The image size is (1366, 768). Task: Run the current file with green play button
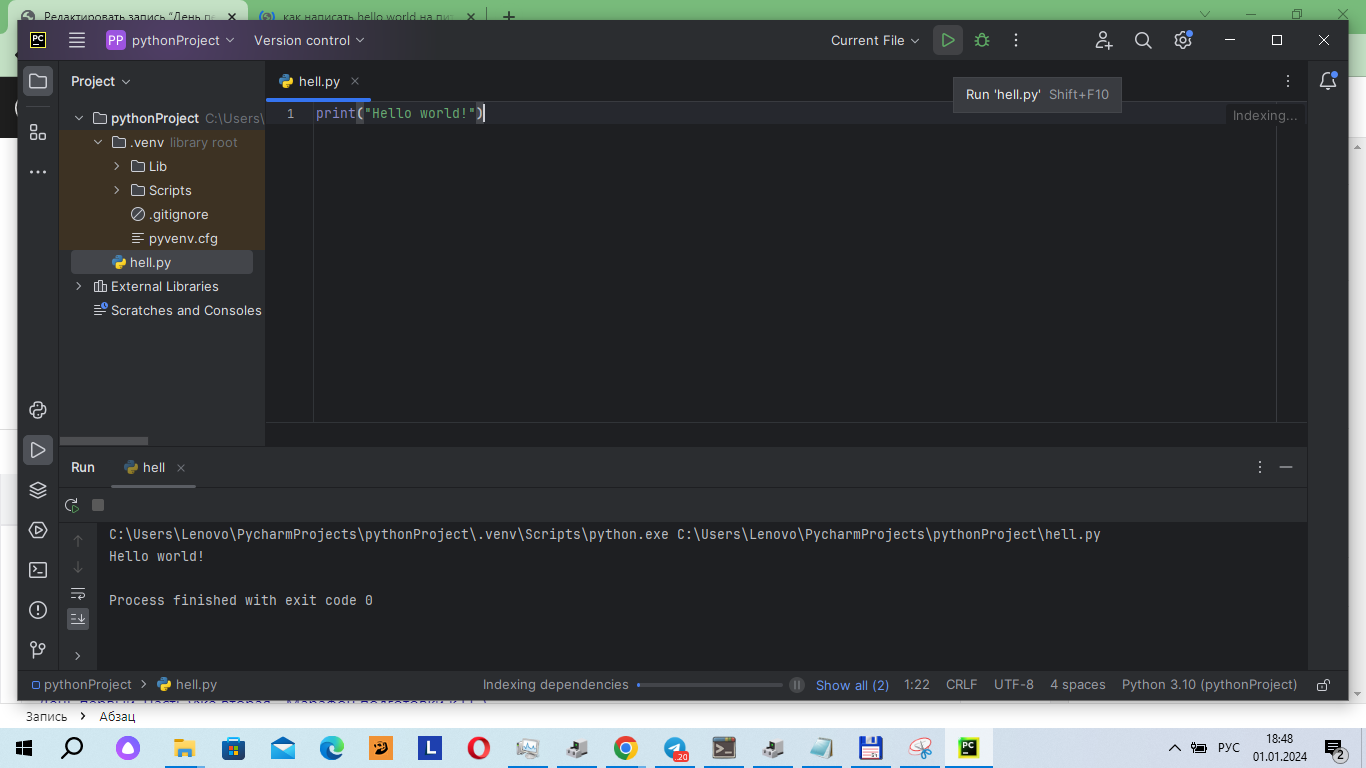pyautogui.click(x=947, y=41)
